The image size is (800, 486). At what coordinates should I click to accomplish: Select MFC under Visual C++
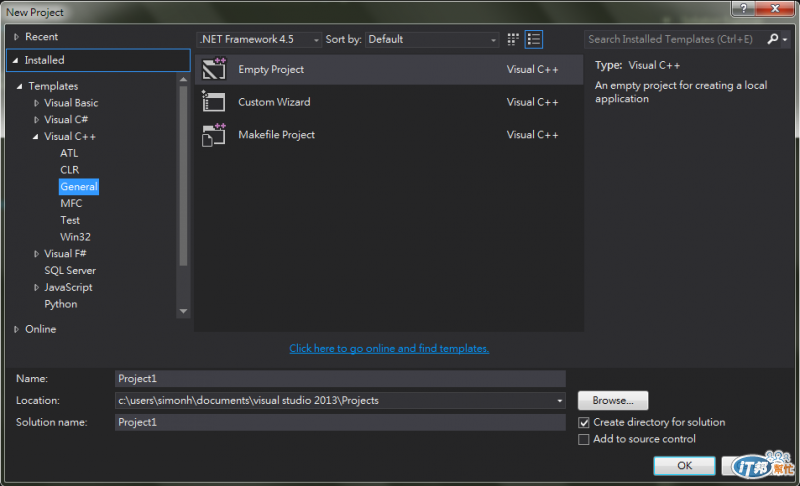click(71, 203)
